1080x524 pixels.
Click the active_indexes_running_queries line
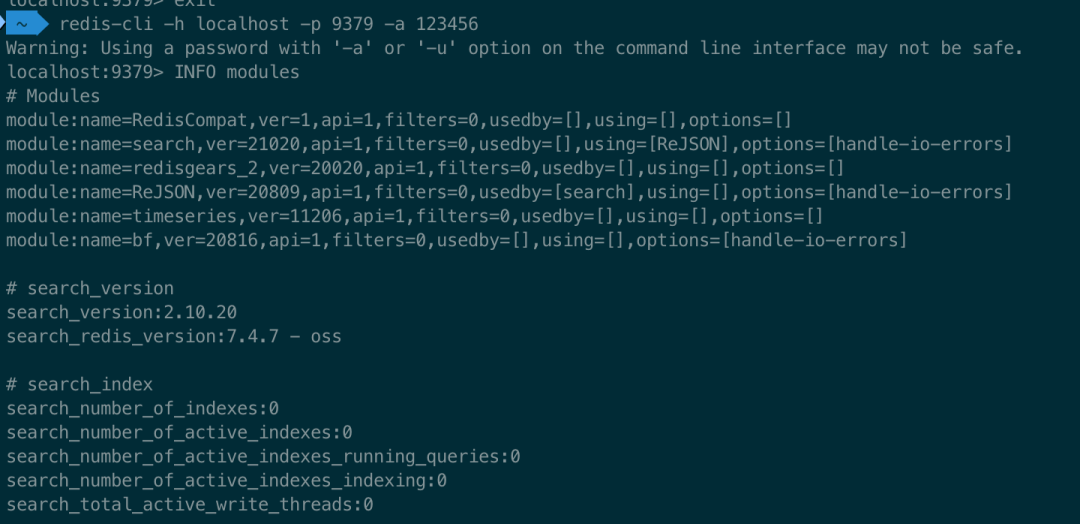click(263, 456)
